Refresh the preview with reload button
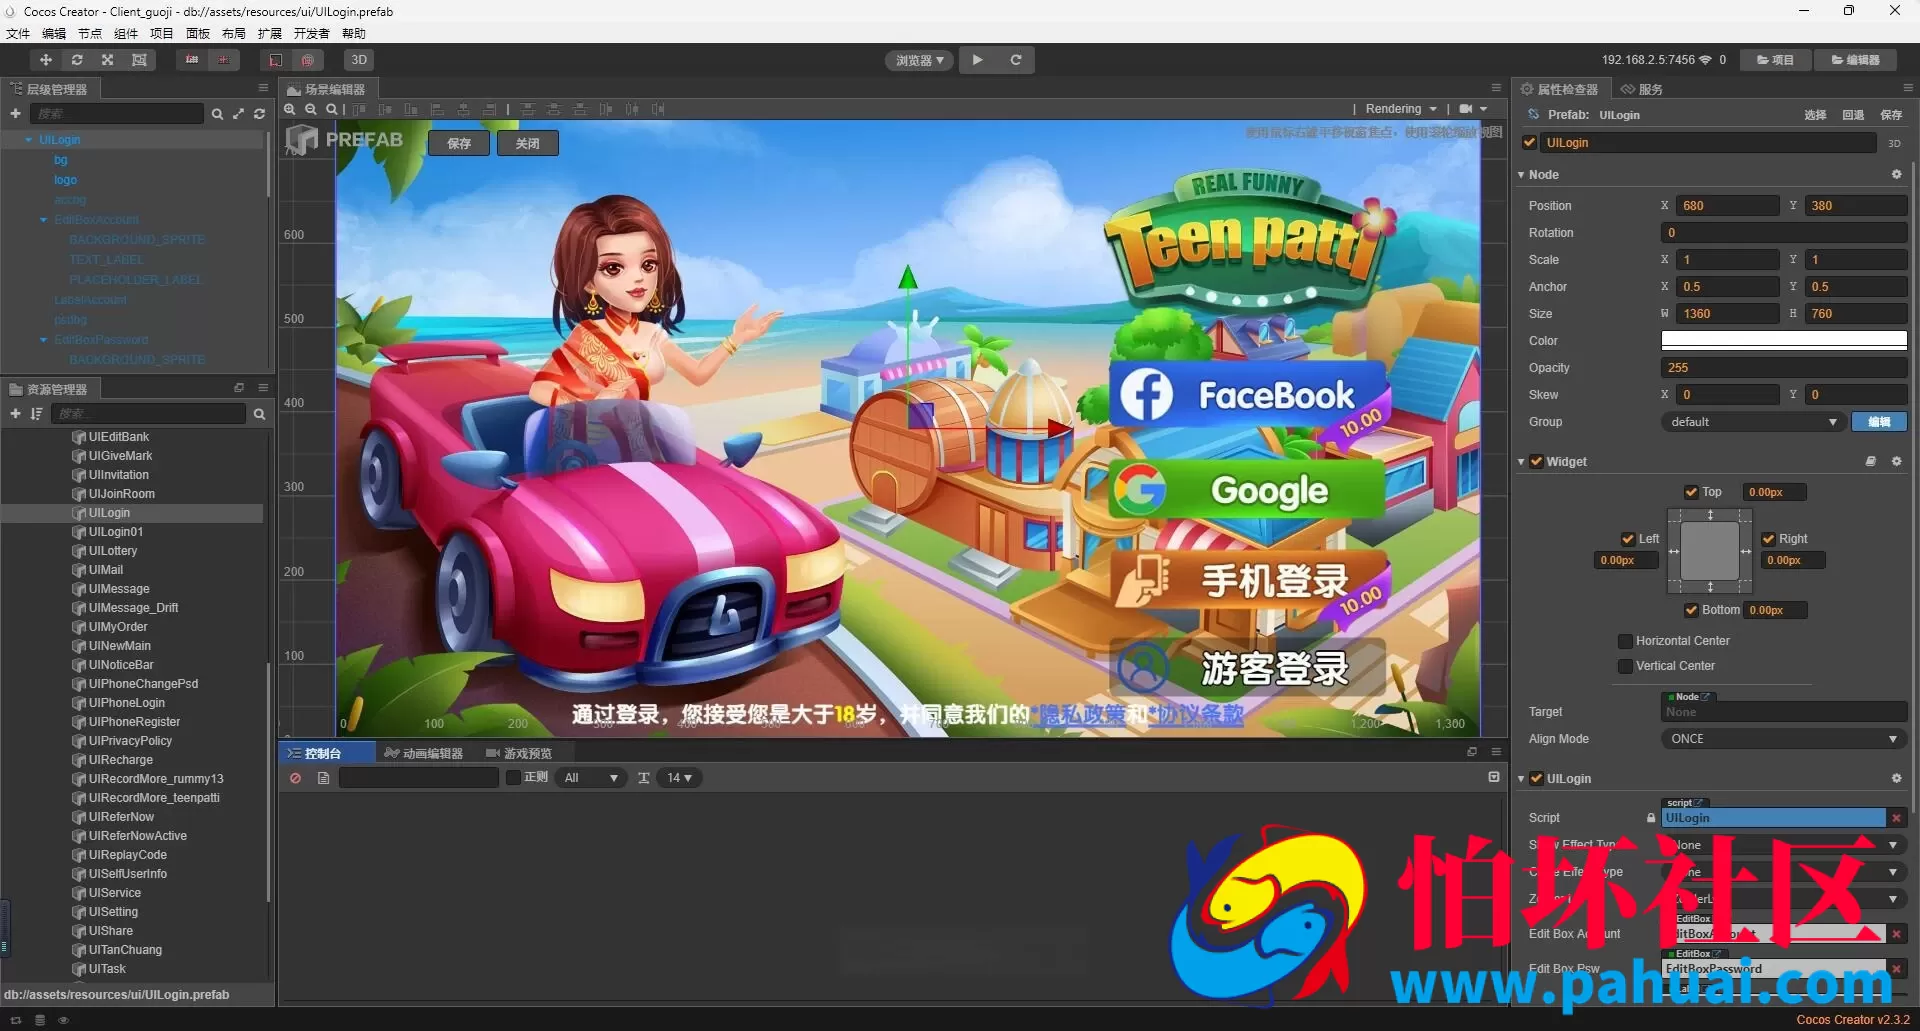 pyautogui.click(x=1015, y=60)
